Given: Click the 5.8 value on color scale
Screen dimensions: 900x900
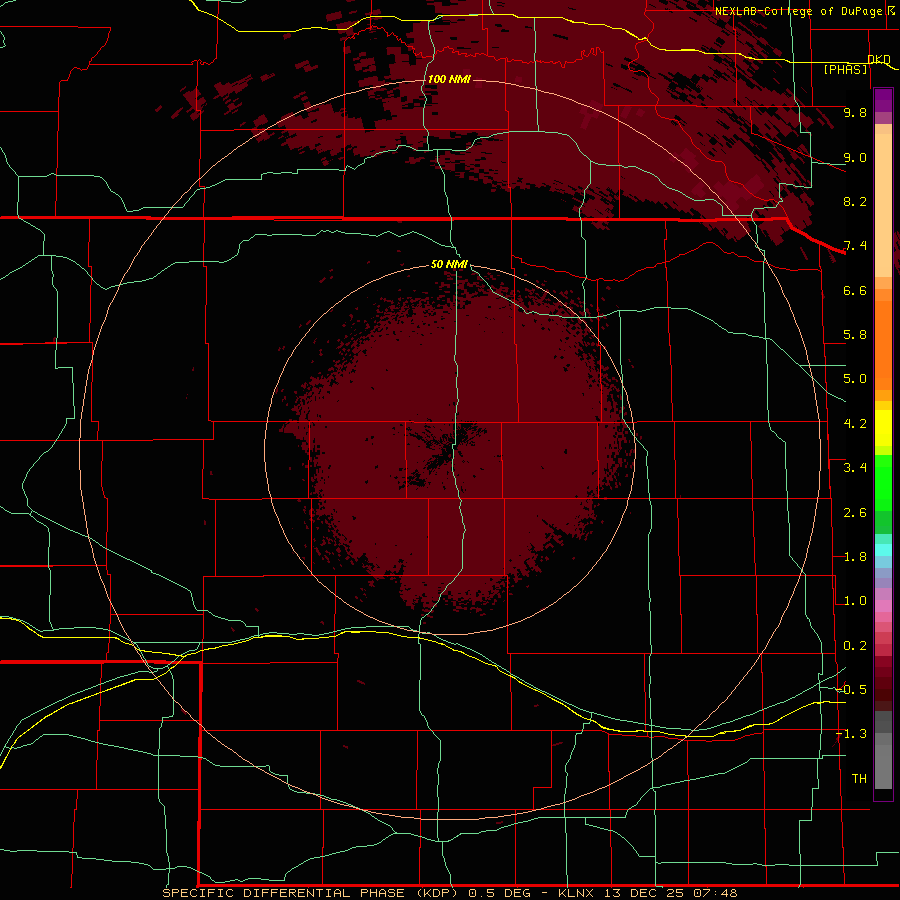Looking at the screenshot, I should [x=855, y=335].
